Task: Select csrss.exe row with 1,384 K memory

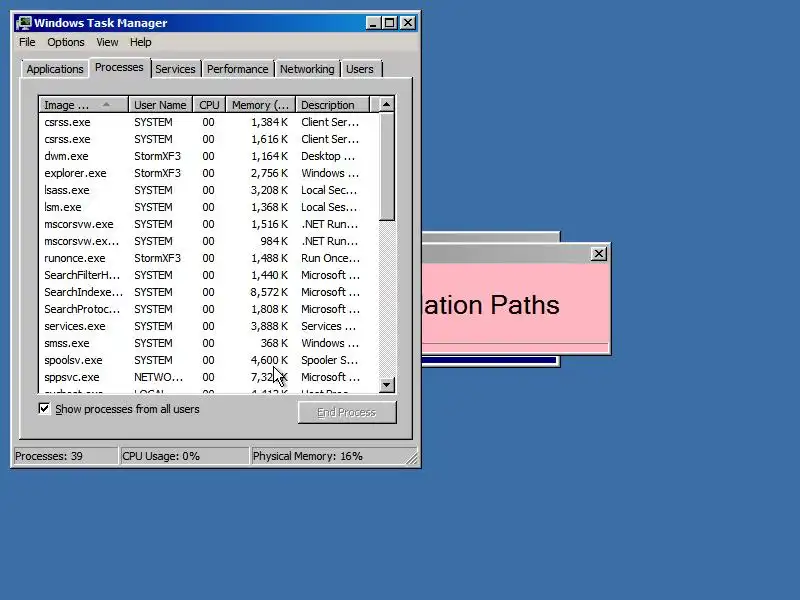Action: point(209,122)
